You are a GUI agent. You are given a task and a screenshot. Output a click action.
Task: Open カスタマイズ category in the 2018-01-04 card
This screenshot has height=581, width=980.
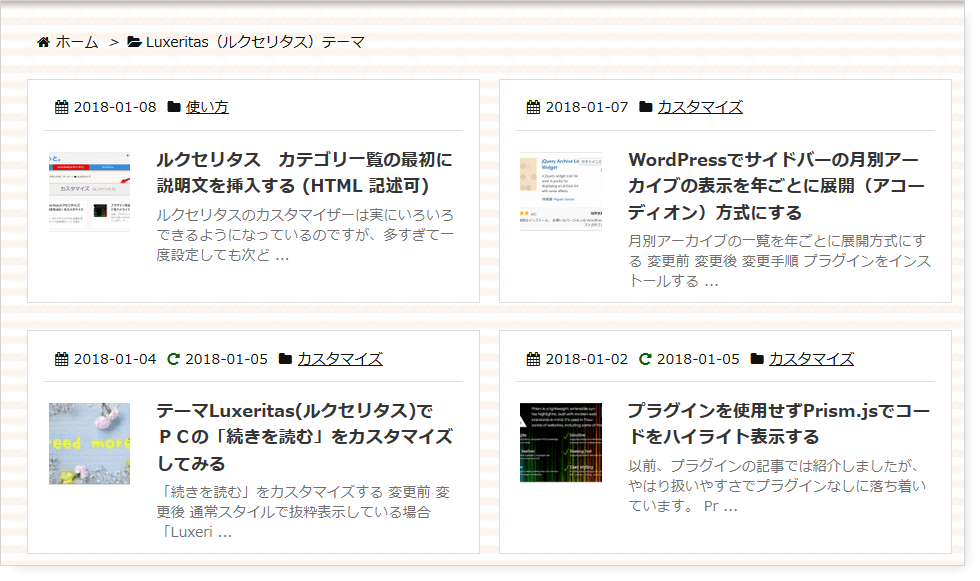coord(339,359)
